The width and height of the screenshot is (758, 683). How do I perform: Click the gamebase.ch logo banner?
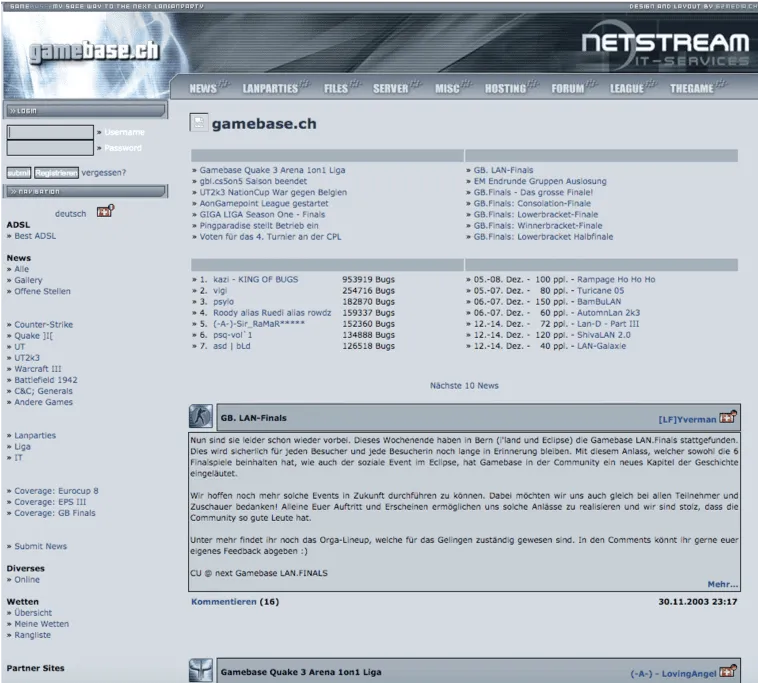click(x=94, y=52)
